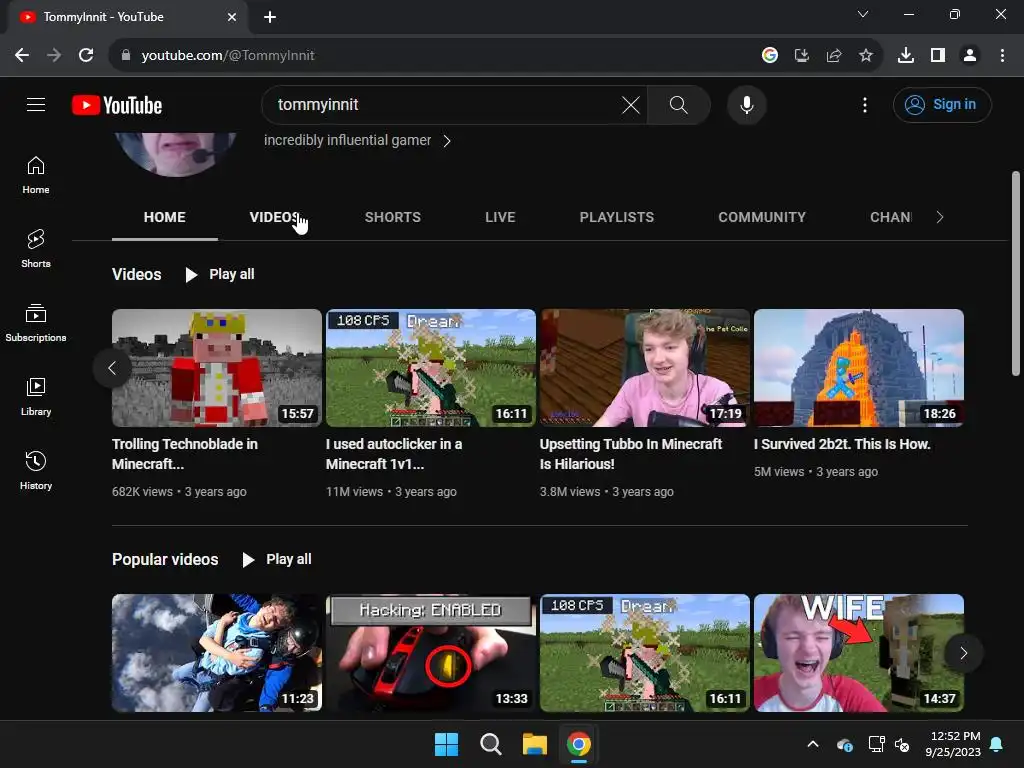Viewport: 1024px width, 768px height.
Task: Open I Survived 2b2t title link
Action: [842, 444]
